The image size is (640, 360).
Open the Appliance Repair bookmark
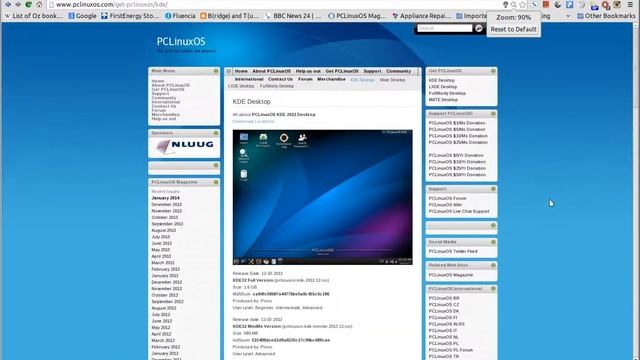(421, 16)
